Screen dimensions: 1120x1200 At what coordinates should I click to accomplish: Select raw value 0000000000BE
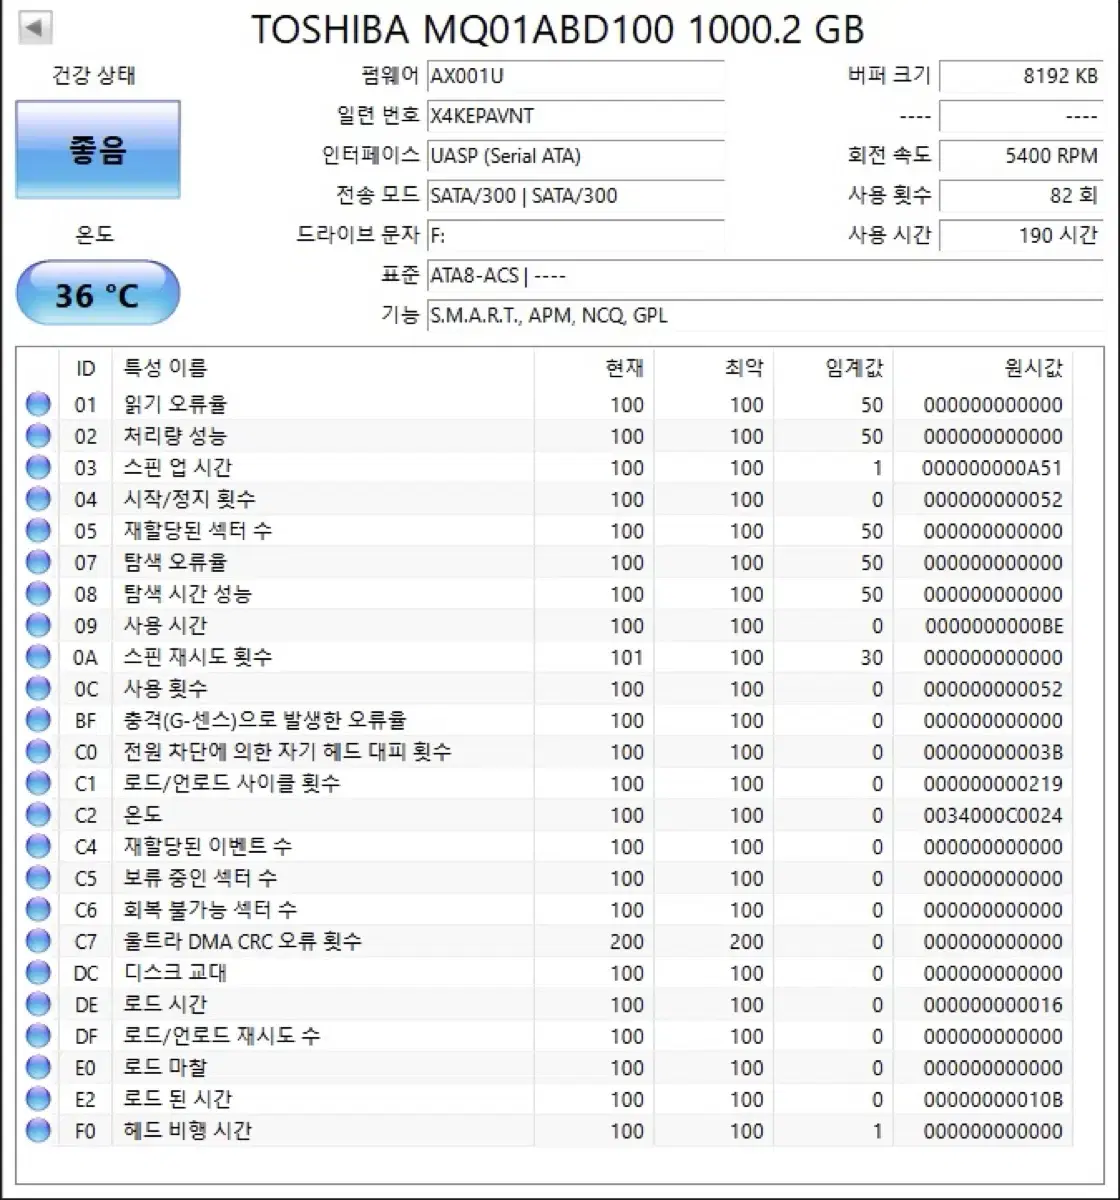pos(993,626)
